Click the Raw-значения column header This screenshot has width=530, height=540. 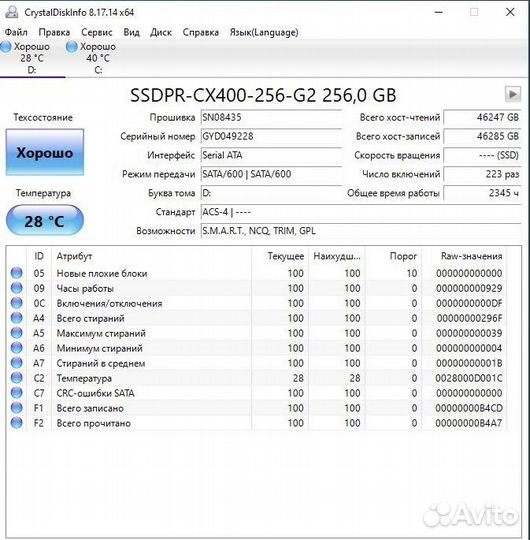click(464, 256)
